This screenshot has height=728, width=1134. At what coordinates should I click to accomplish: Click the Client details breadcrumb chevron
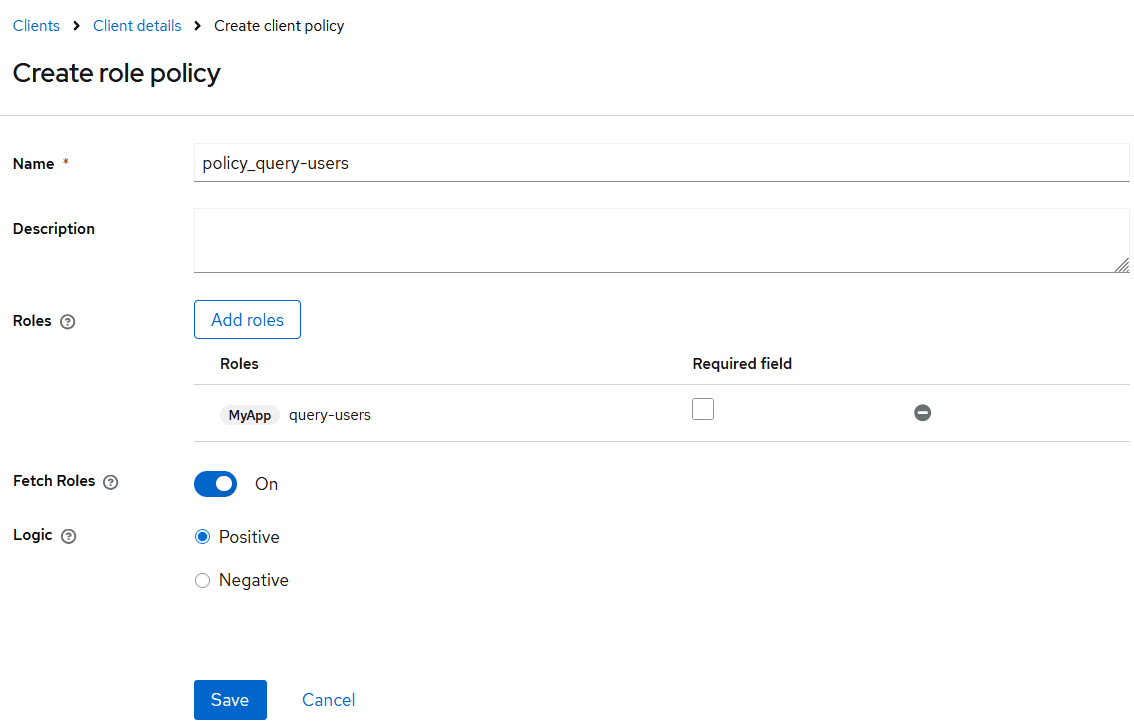198,25
